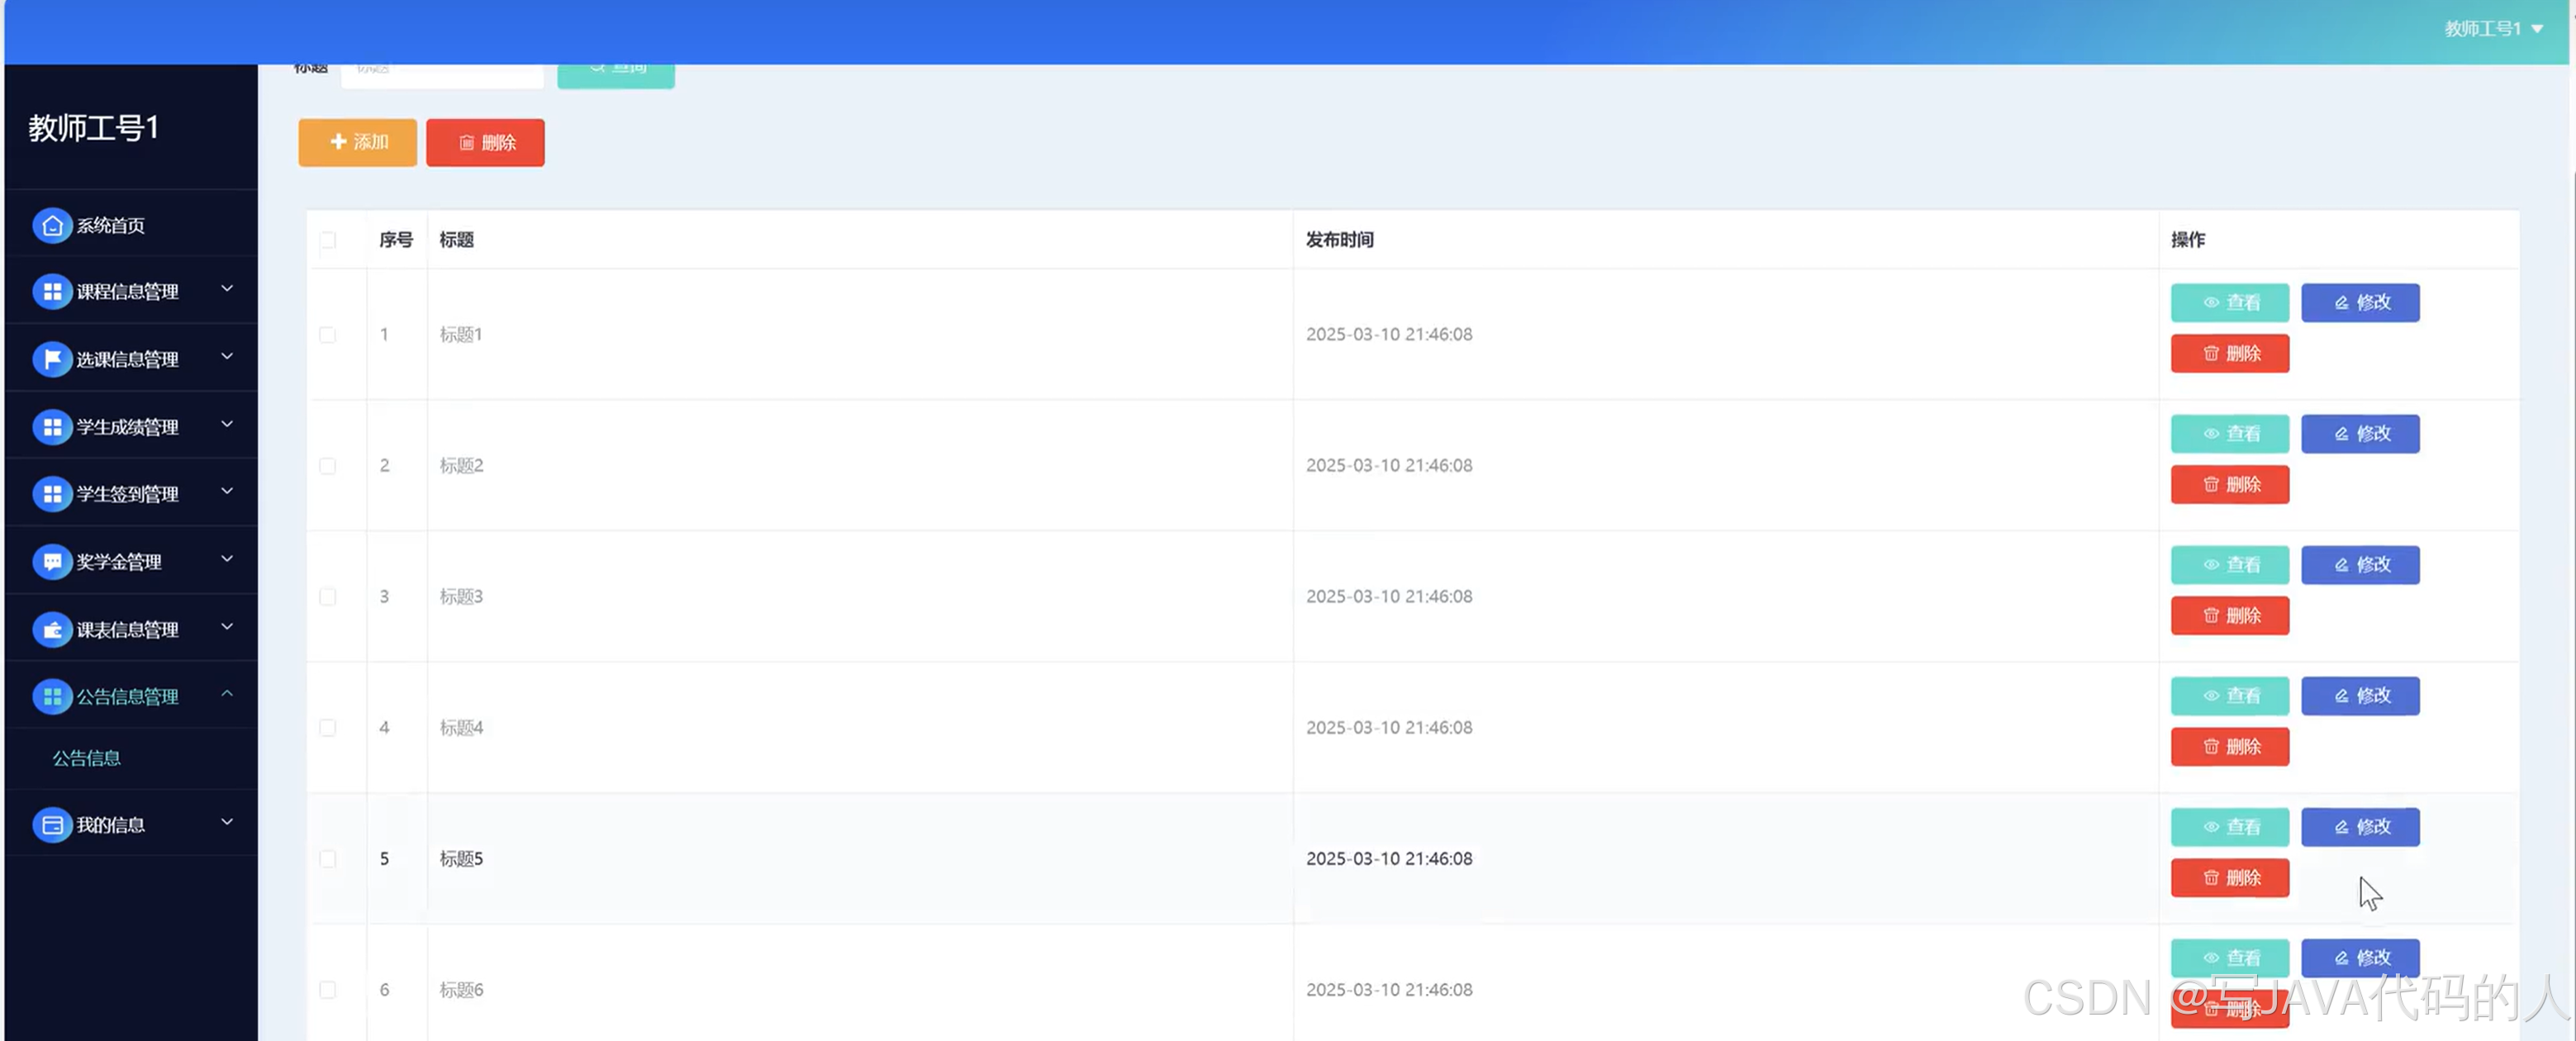Check the select-all checkbox in table header
The height and width of the screenshot is (1041, 2576).
(328, 240)
